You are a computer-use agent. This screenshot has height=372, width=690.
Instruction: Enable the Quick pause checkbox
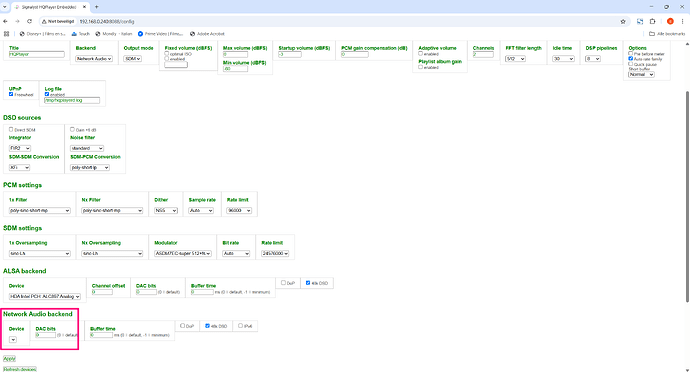tap(631, 64)
